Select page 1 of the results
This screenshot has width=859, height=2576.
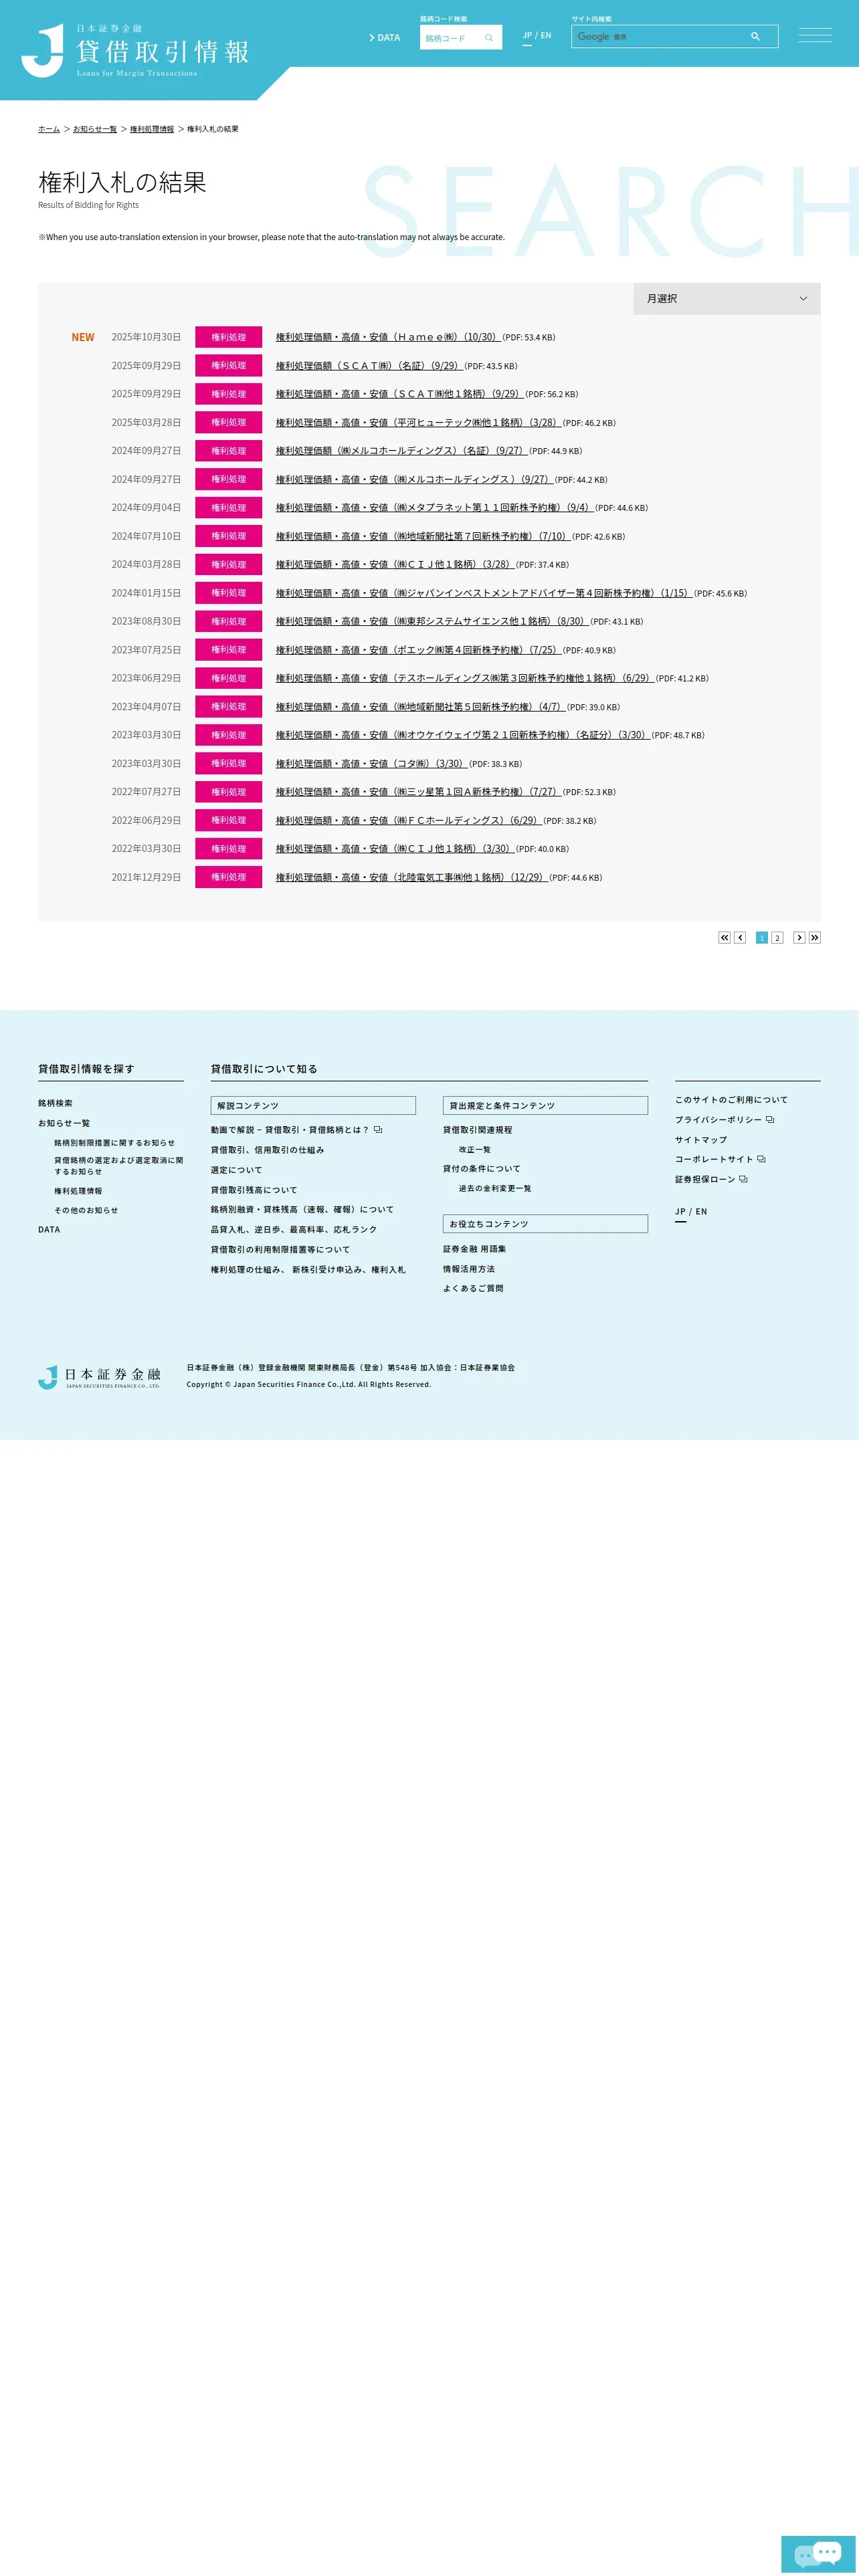[x=762, y=938]
